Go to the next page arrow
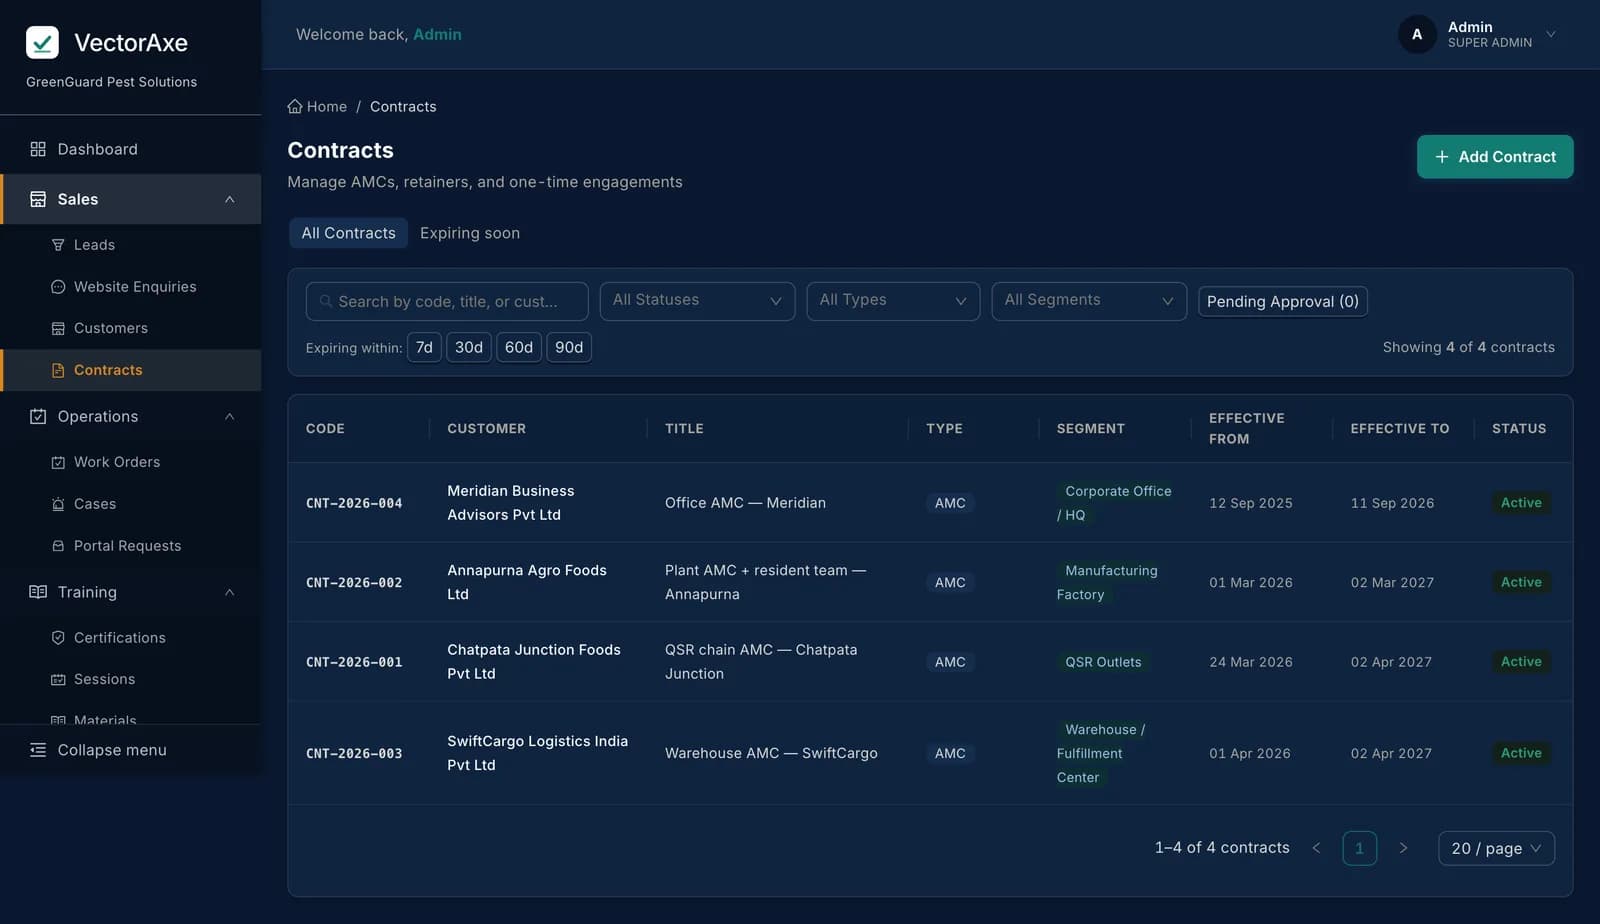Image resolution: width=1600 pixels, height=924 pixels. [x=1403, y=848]
